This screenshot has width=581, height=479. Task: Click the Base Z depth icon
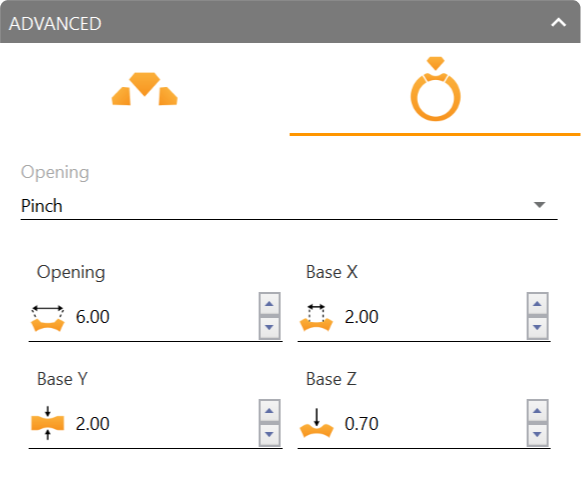[x=316, y=423]
